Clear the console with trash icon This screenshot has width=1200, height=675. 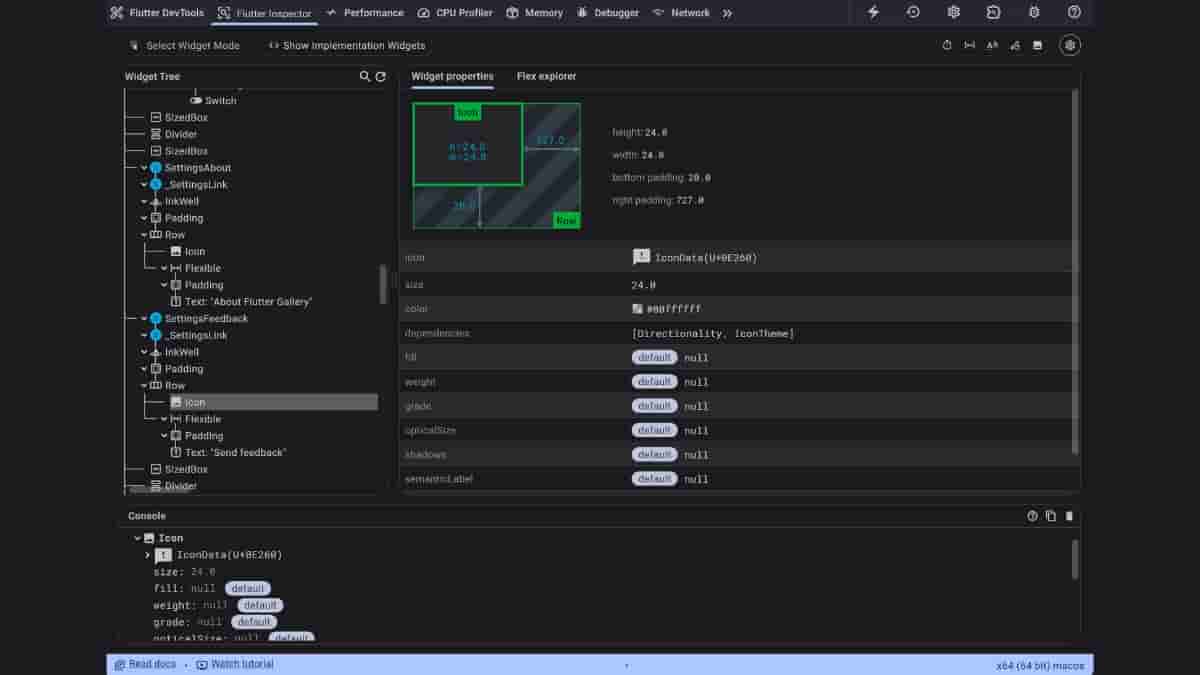click(1069, 516)
